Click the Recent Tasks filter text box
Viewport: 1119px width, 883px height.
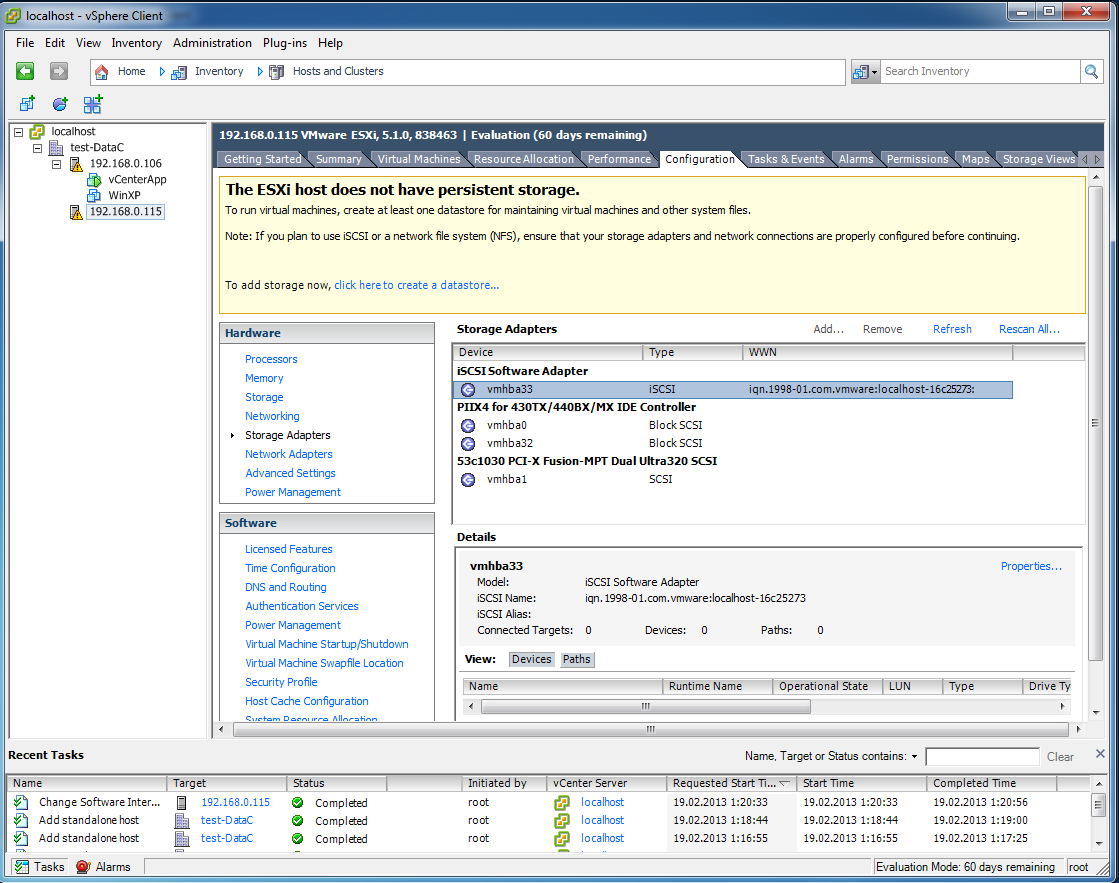pyautogui.click(x=982, y=757)
